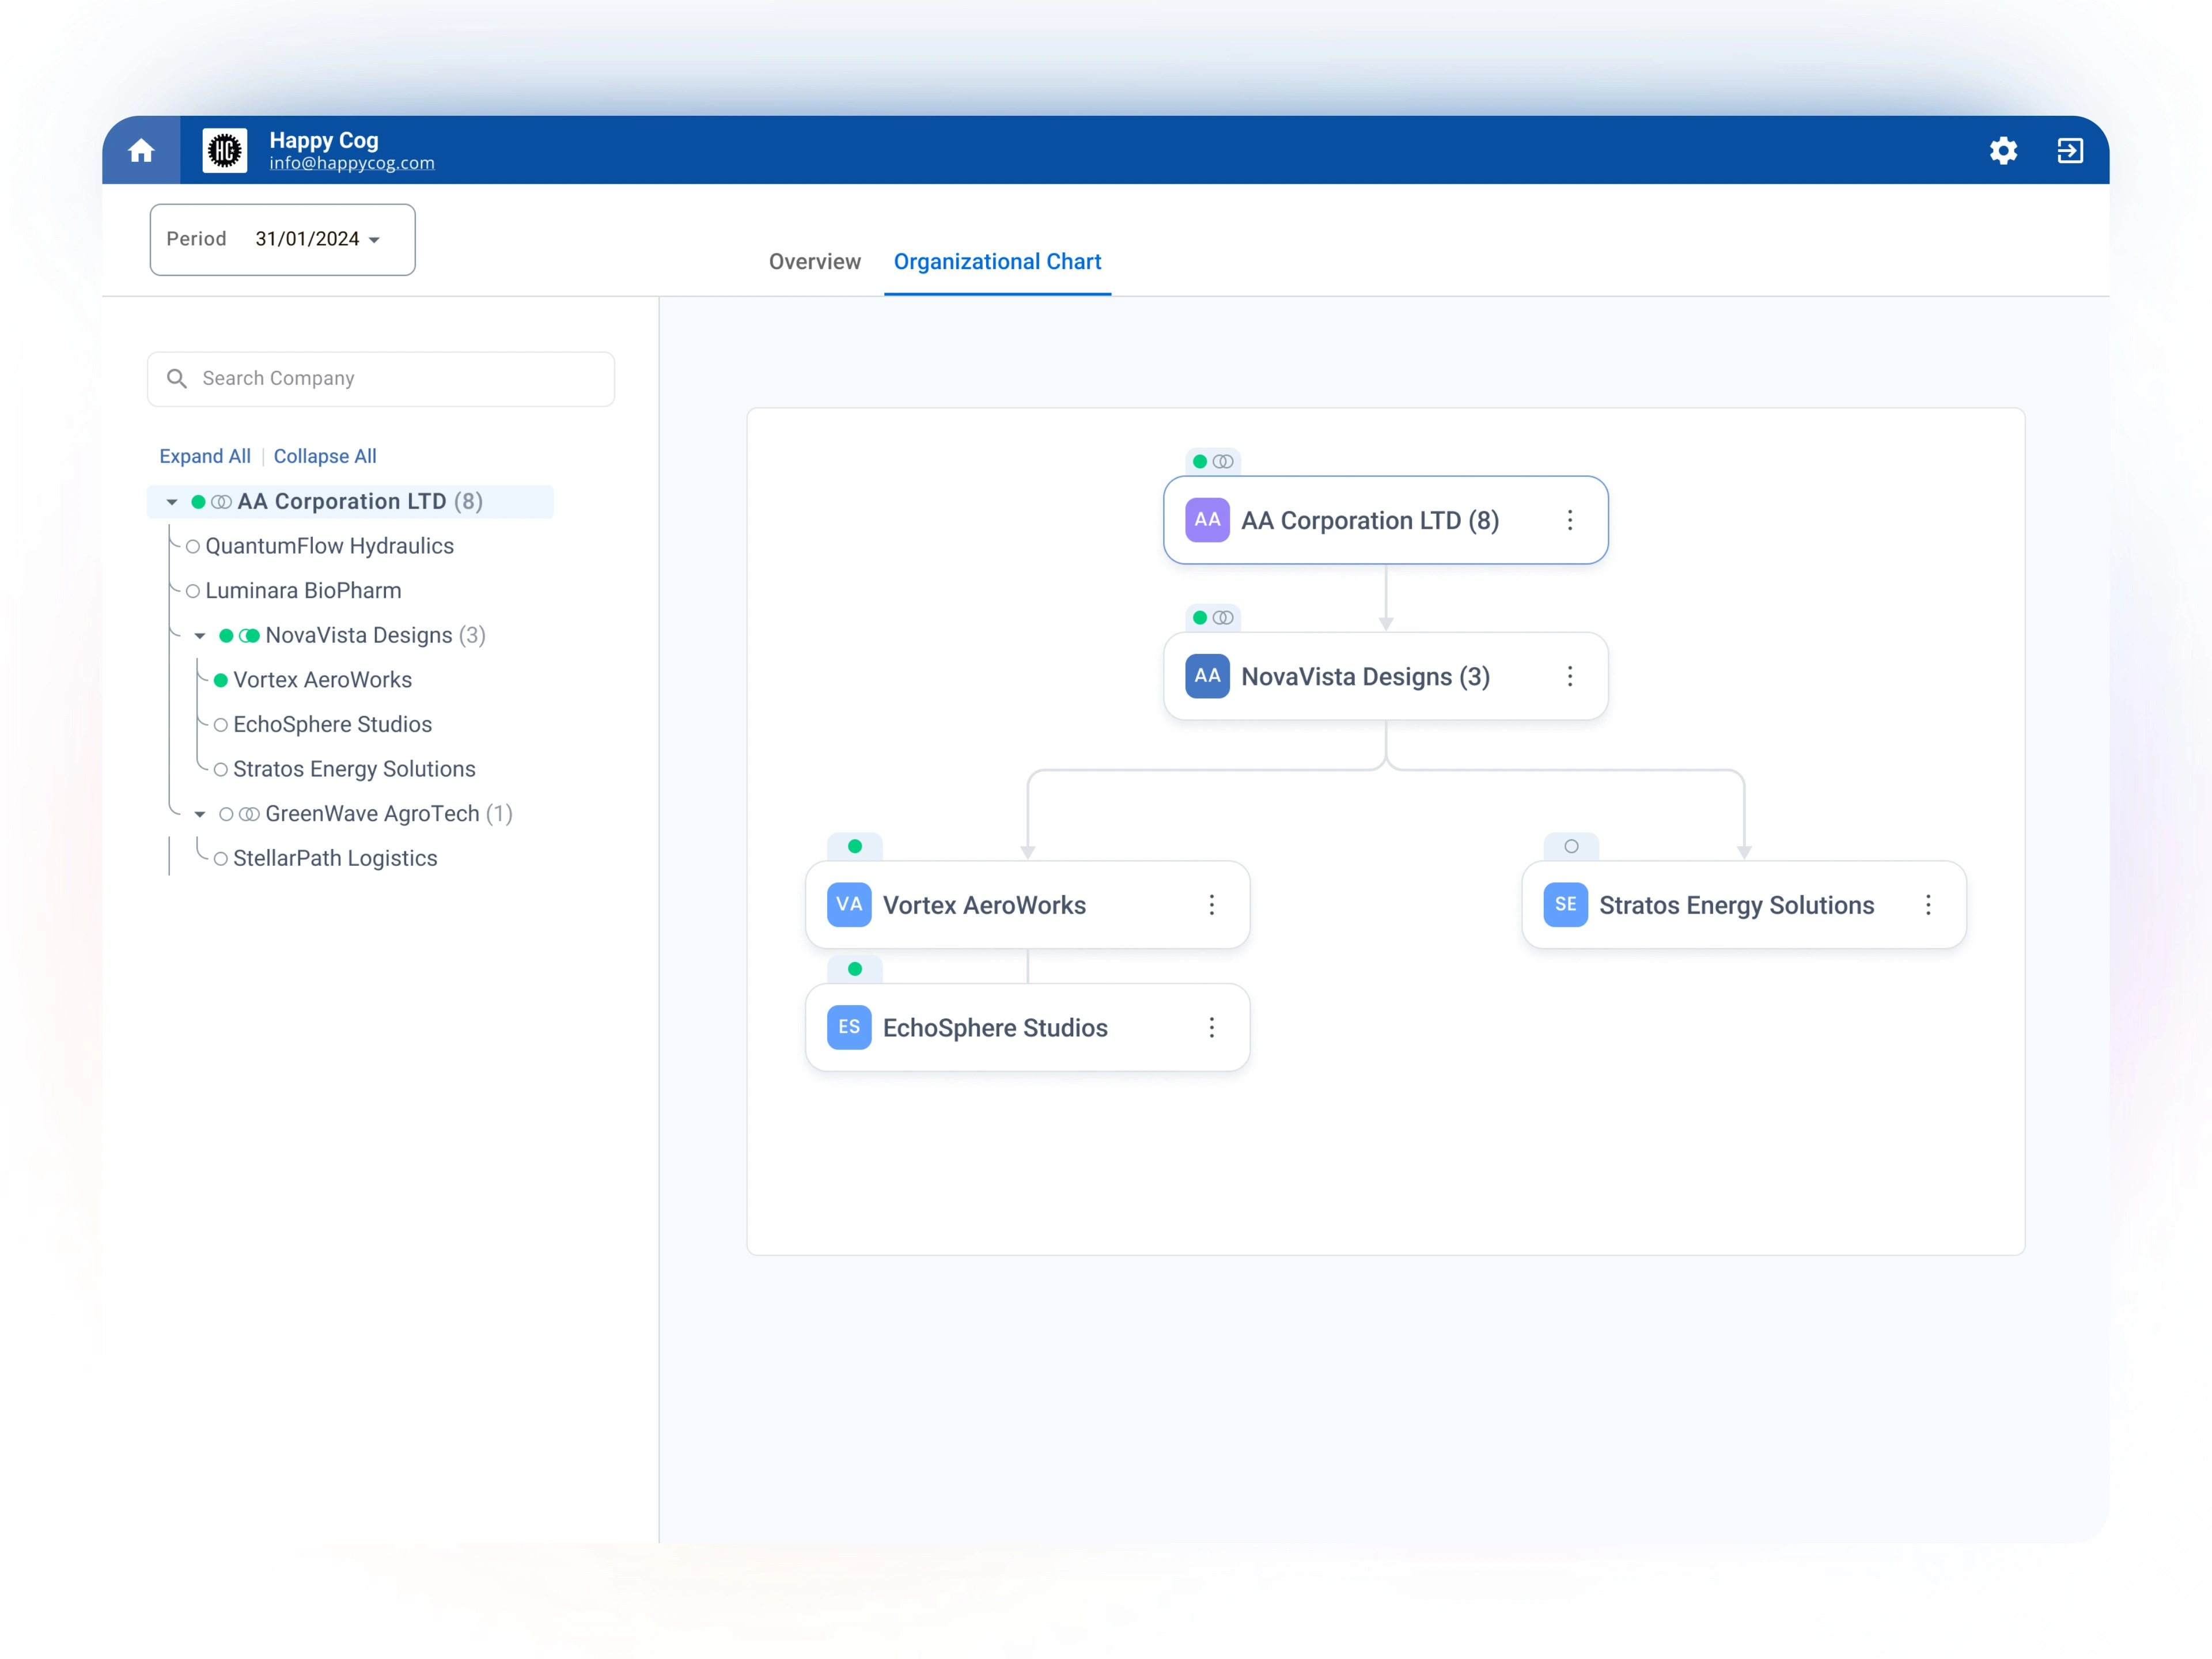Click the linked-circles icon beside GreenWave AgroTech in tree
Image resolution: width=2212 pixels, height=1659 pixels.
coord(250,814)
